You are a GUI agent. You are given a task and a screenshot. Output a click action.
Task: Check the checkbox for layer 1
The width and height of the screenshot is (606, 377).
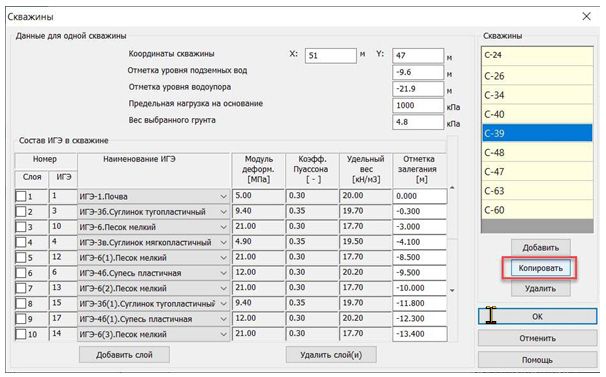coord(21,196)
